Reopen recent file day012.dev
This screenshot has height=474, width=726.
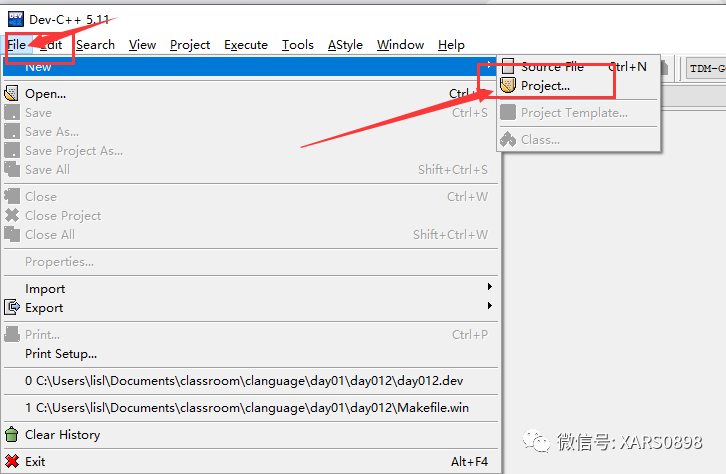coord(250,380)
